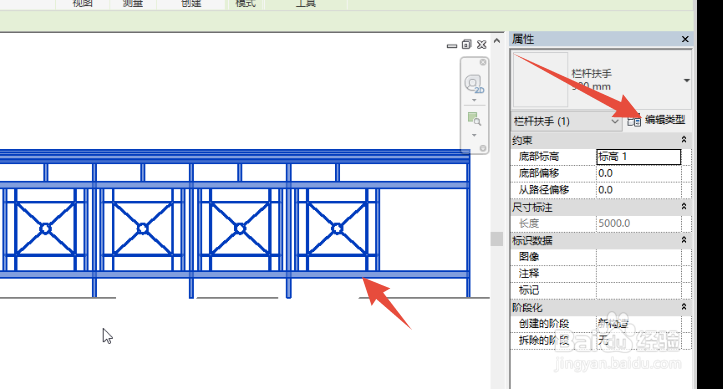Click the railing type preview thumbnail
The width and height of the screenshot is (723, 389).
tap(540, 80)
